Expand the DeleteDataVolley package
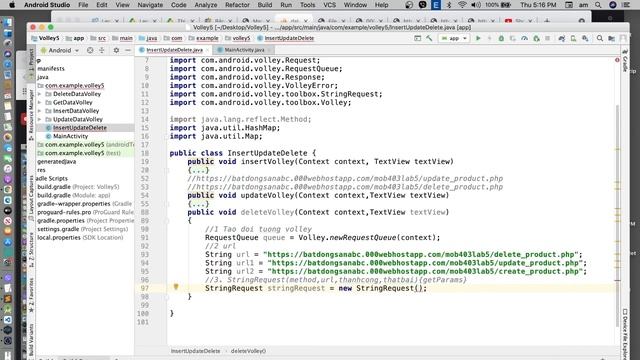This screenshot has height=360, width=640. point(40,94)
